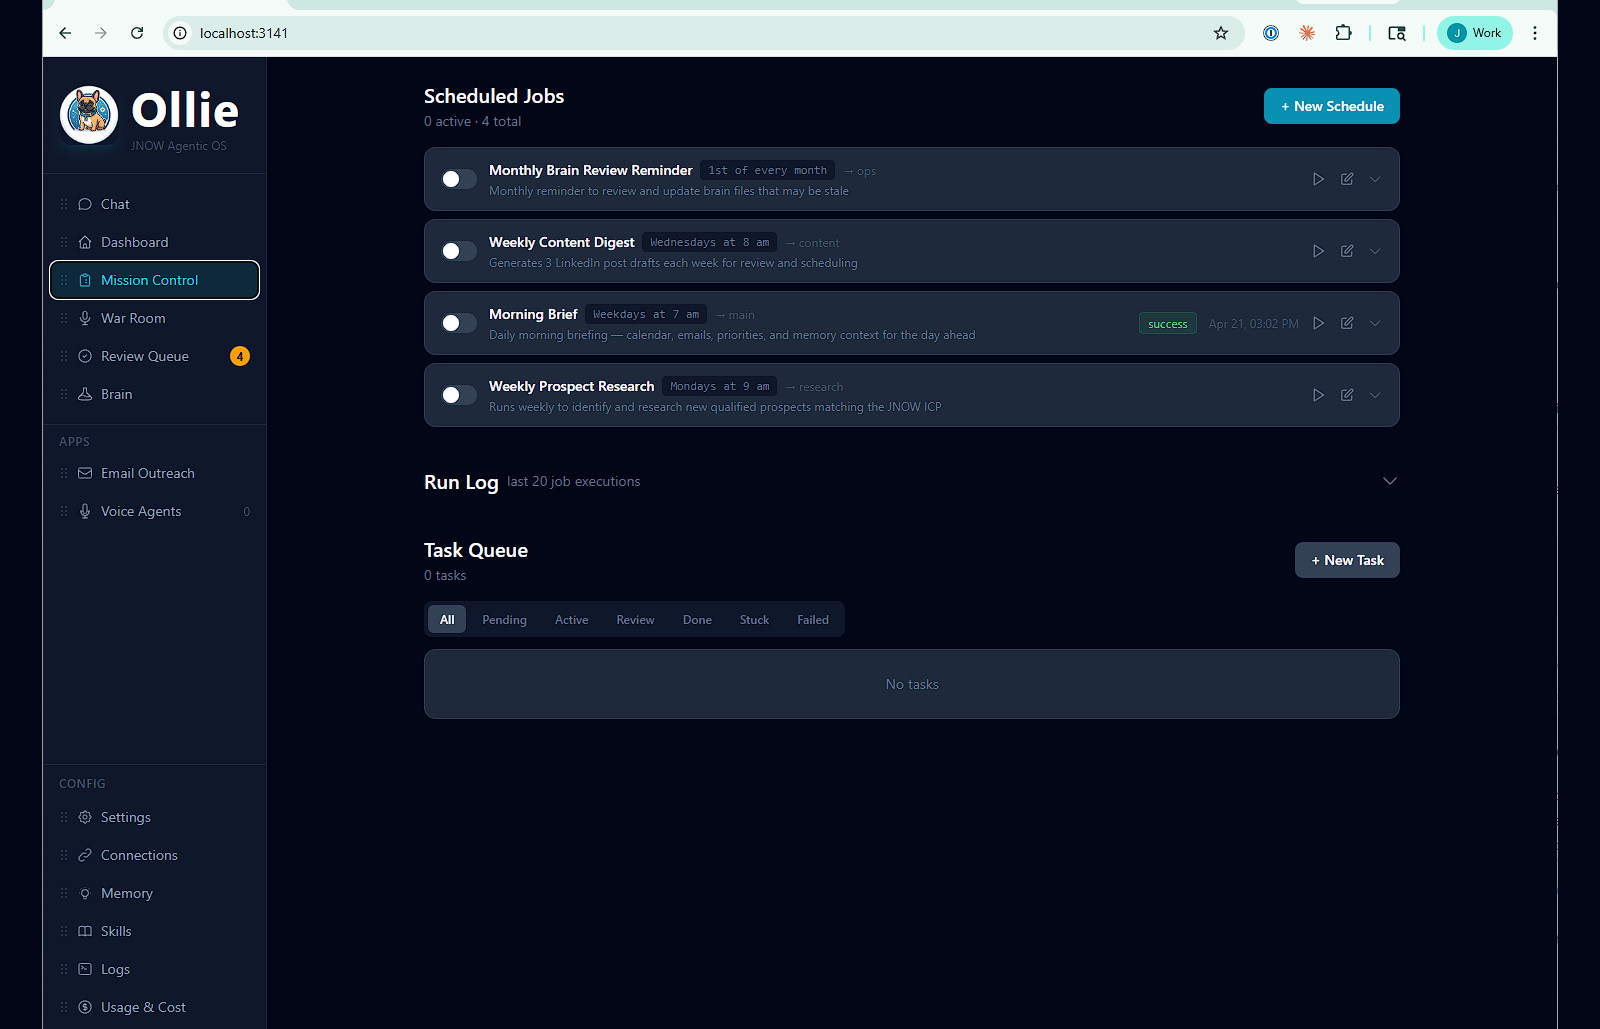Expand Weekly Prospect Research details

coord(1375,395)
